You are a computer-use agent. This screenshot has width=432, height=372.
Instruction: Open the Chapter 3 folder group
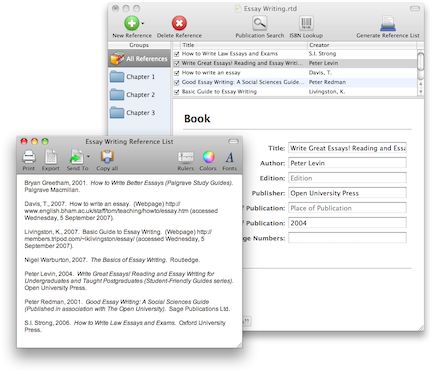click(139, 113)
